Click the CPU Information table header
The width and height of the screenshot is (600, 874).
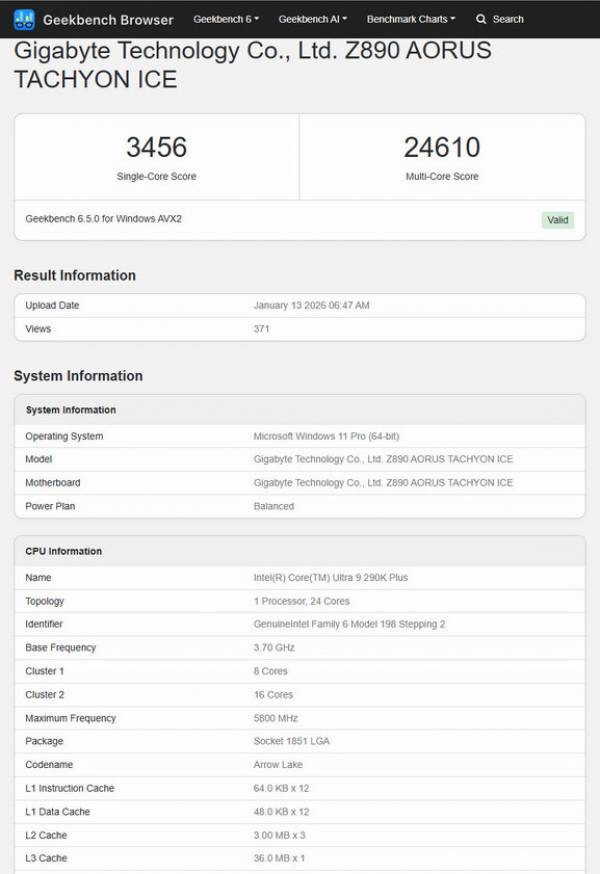64,551
